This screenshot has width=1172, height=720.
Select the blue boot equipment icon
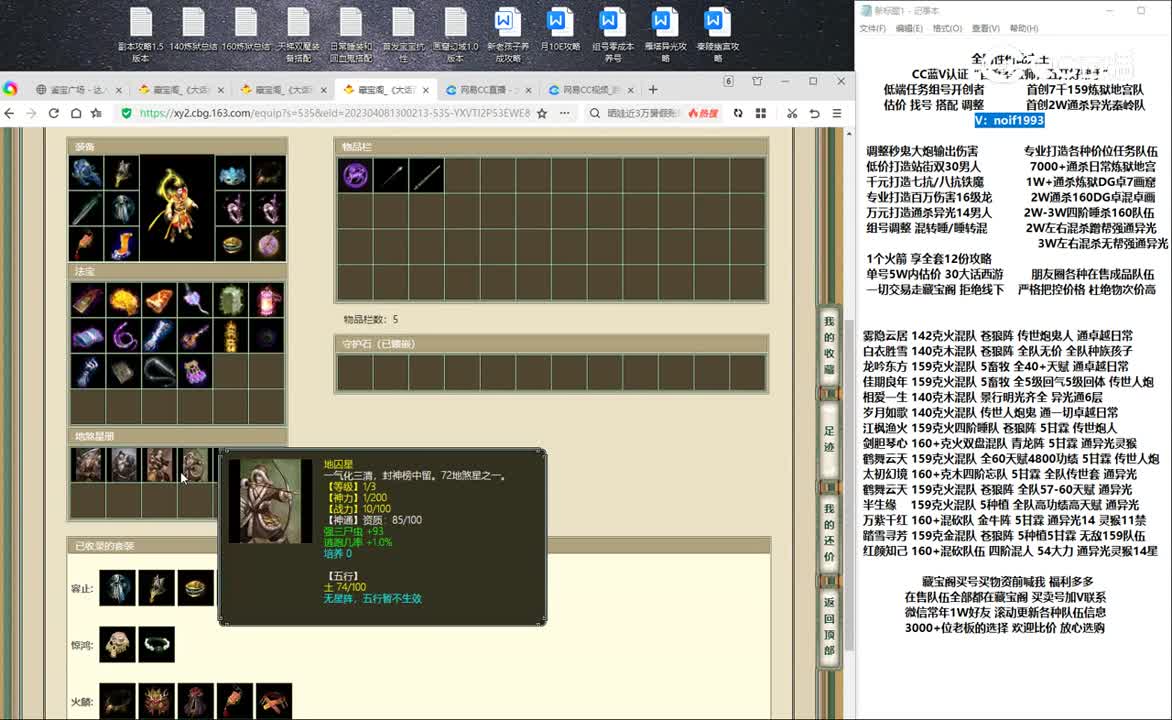tap(123, 244)
